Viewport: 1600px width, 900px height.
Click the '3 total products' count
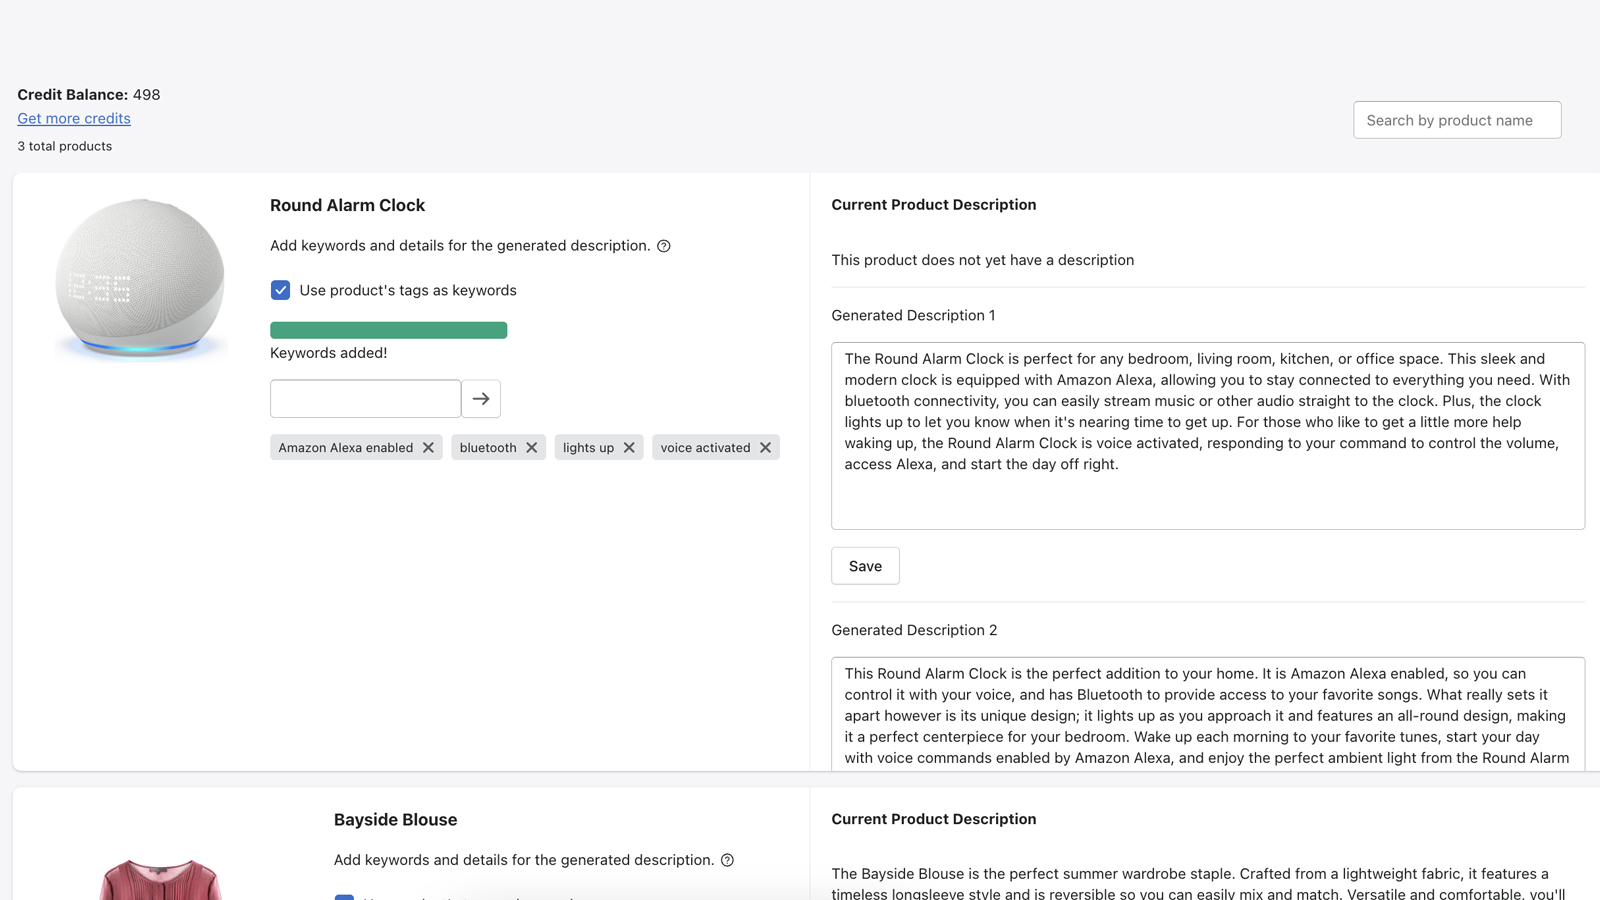[x=65, y=146]
